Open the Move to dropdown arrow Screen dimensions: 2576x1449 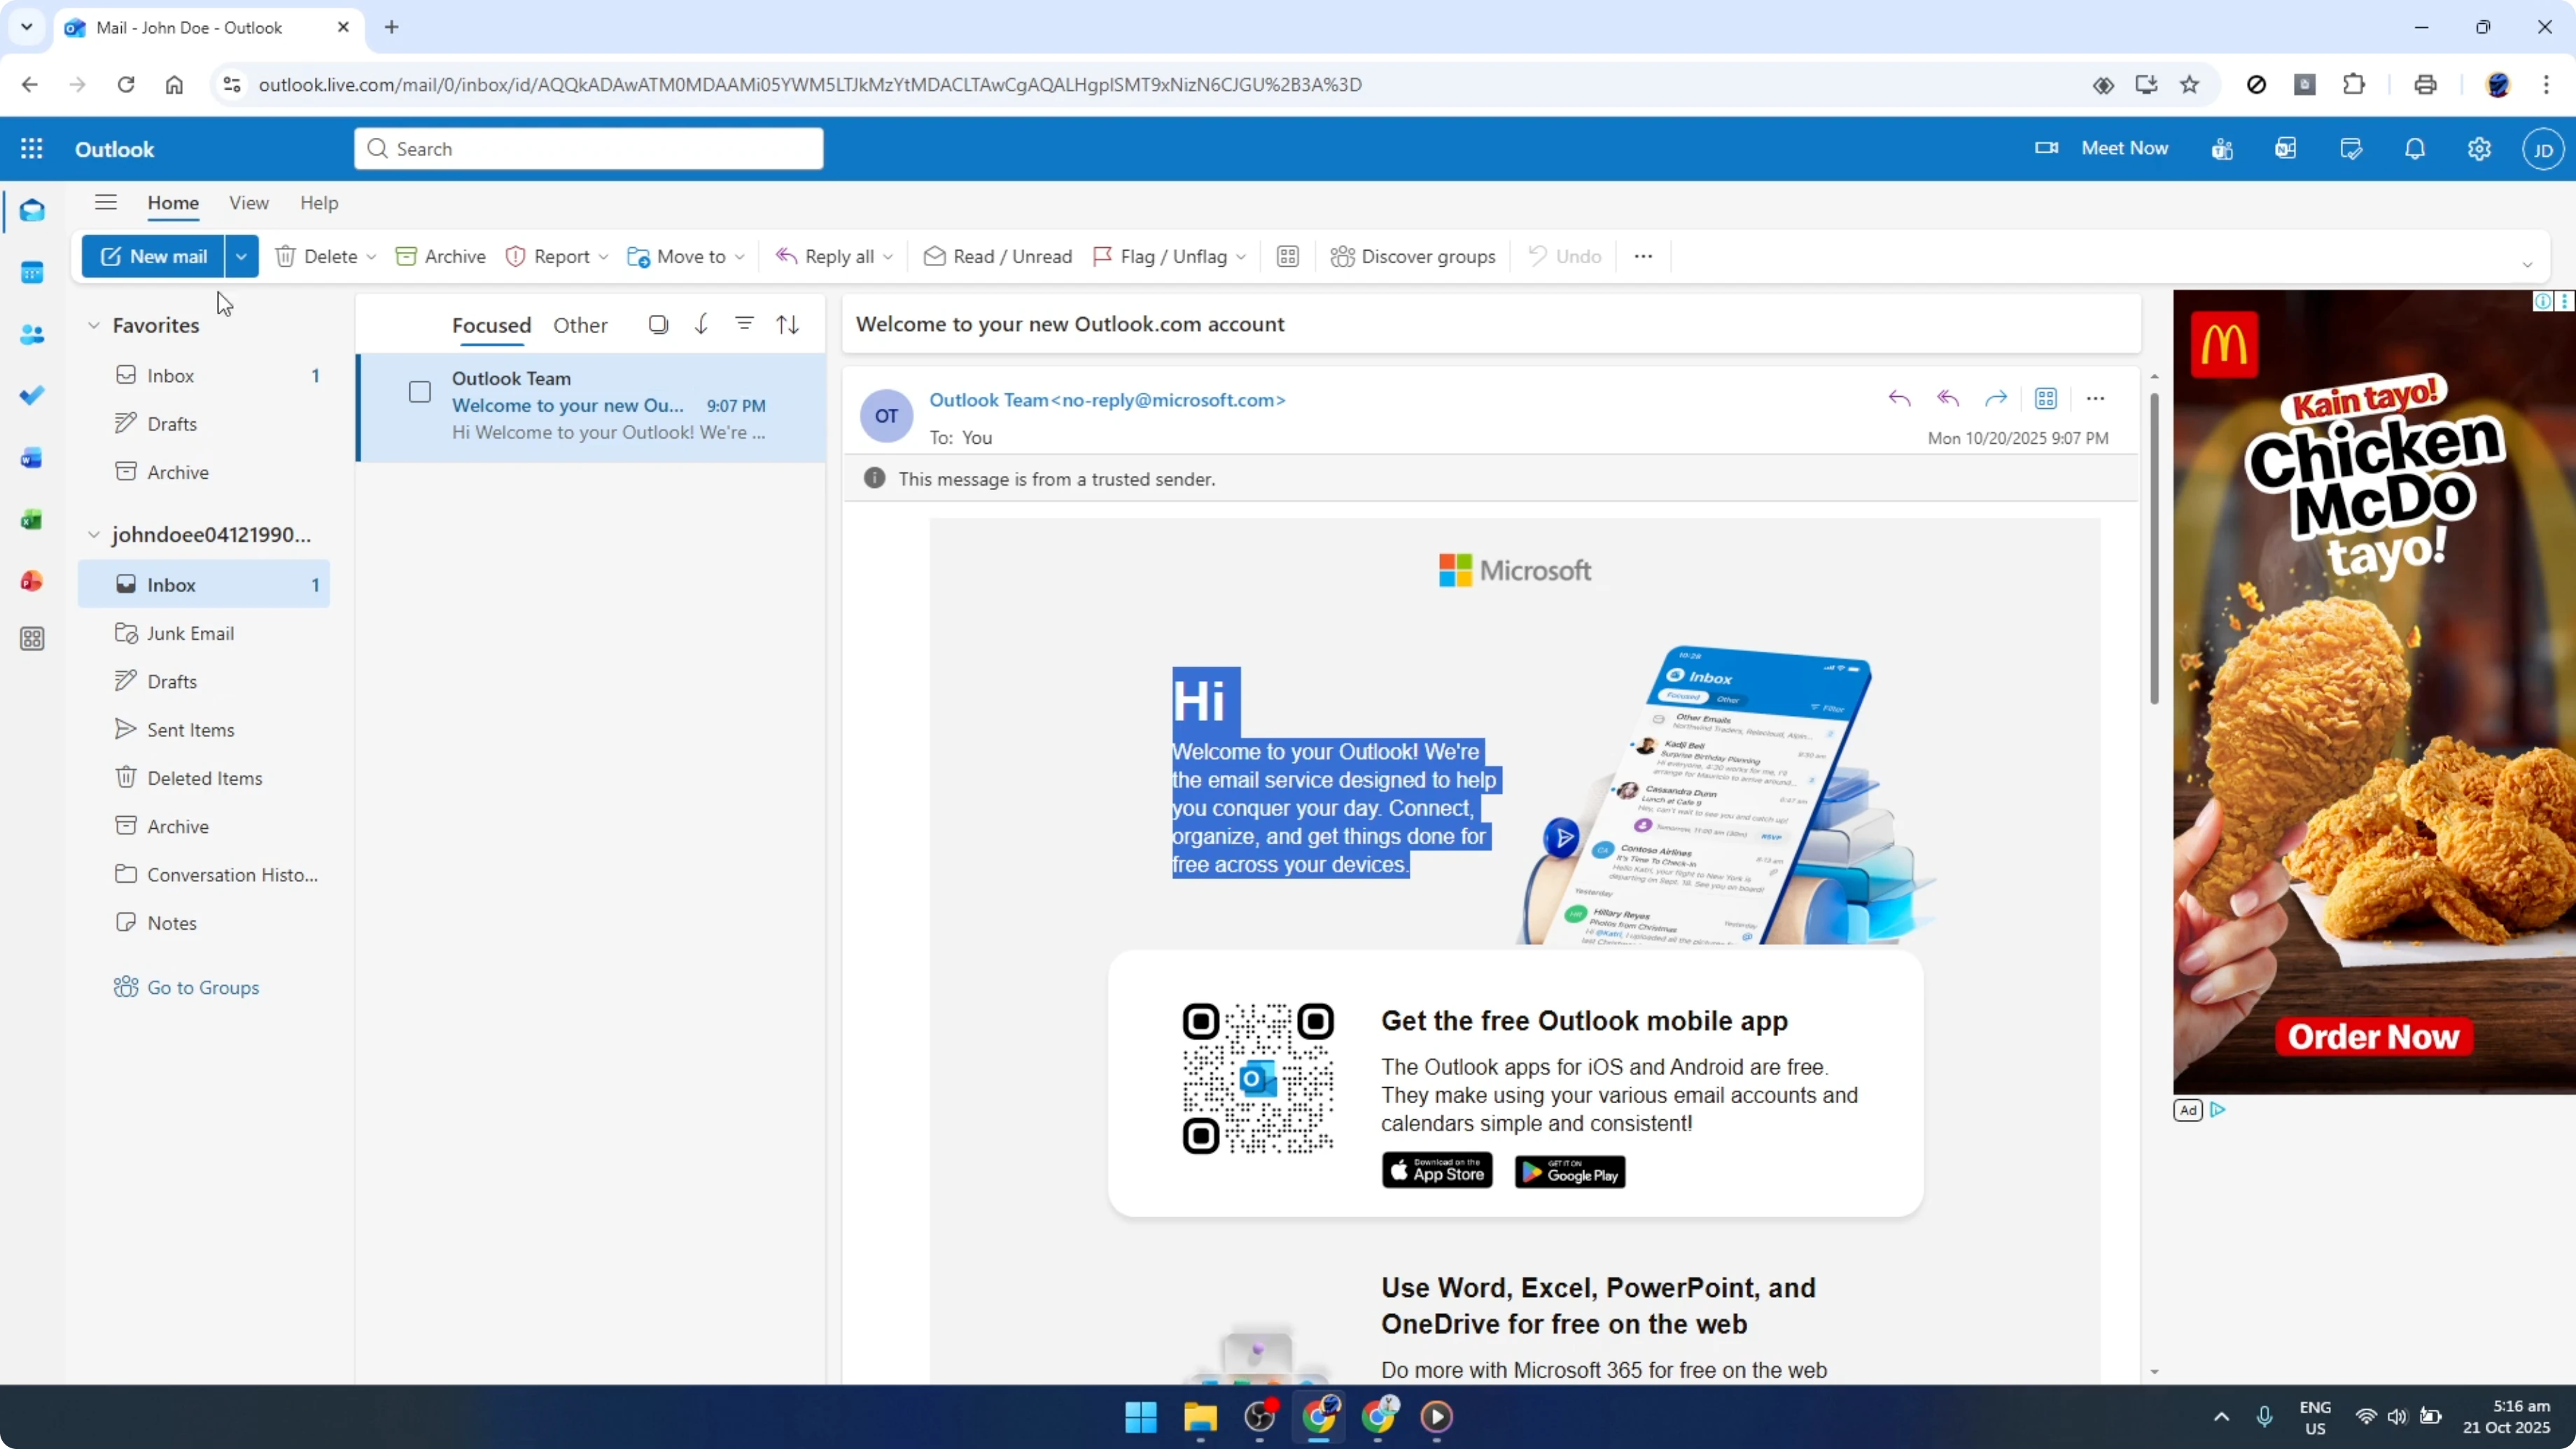coord(739,257)
